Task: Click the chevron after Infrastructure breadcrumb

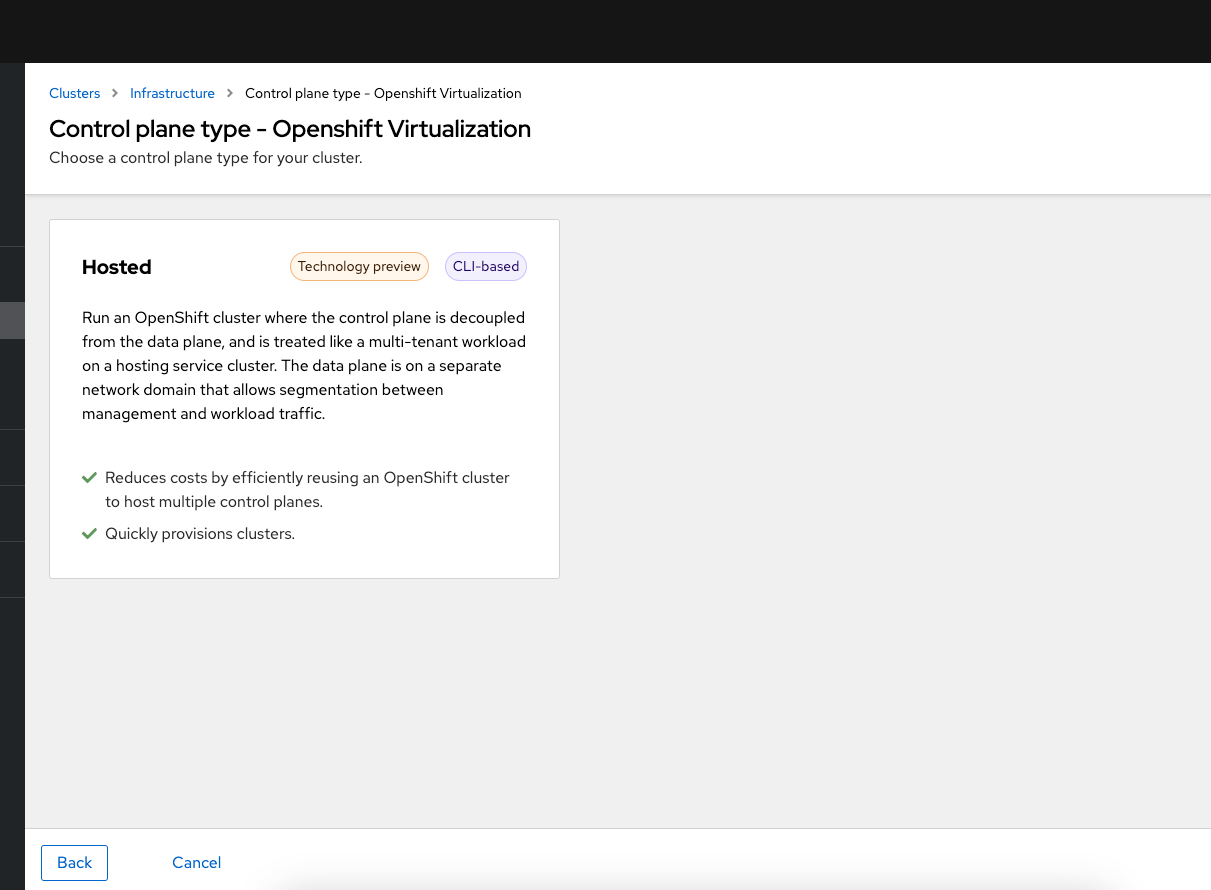Action: click(x=230, y=93)
